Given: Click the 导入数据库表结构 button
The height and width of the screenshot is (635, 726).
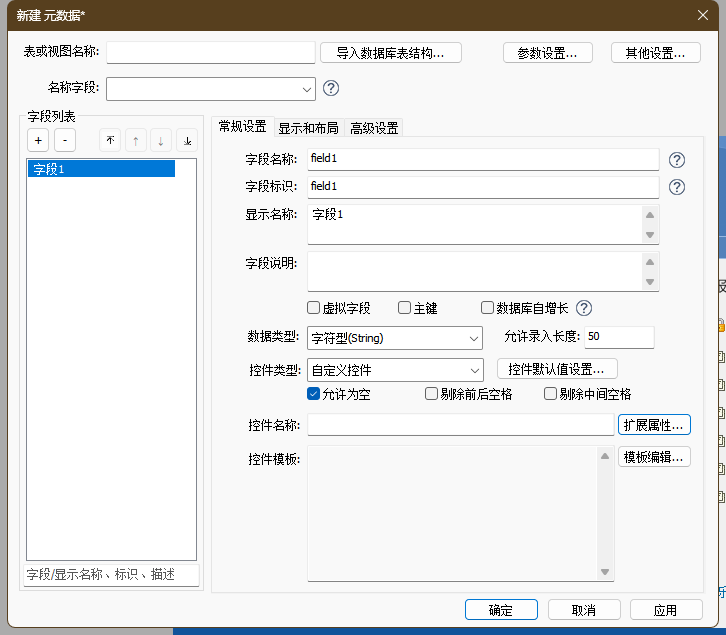Looking at the screenshot, I should [x=398, y=53].
